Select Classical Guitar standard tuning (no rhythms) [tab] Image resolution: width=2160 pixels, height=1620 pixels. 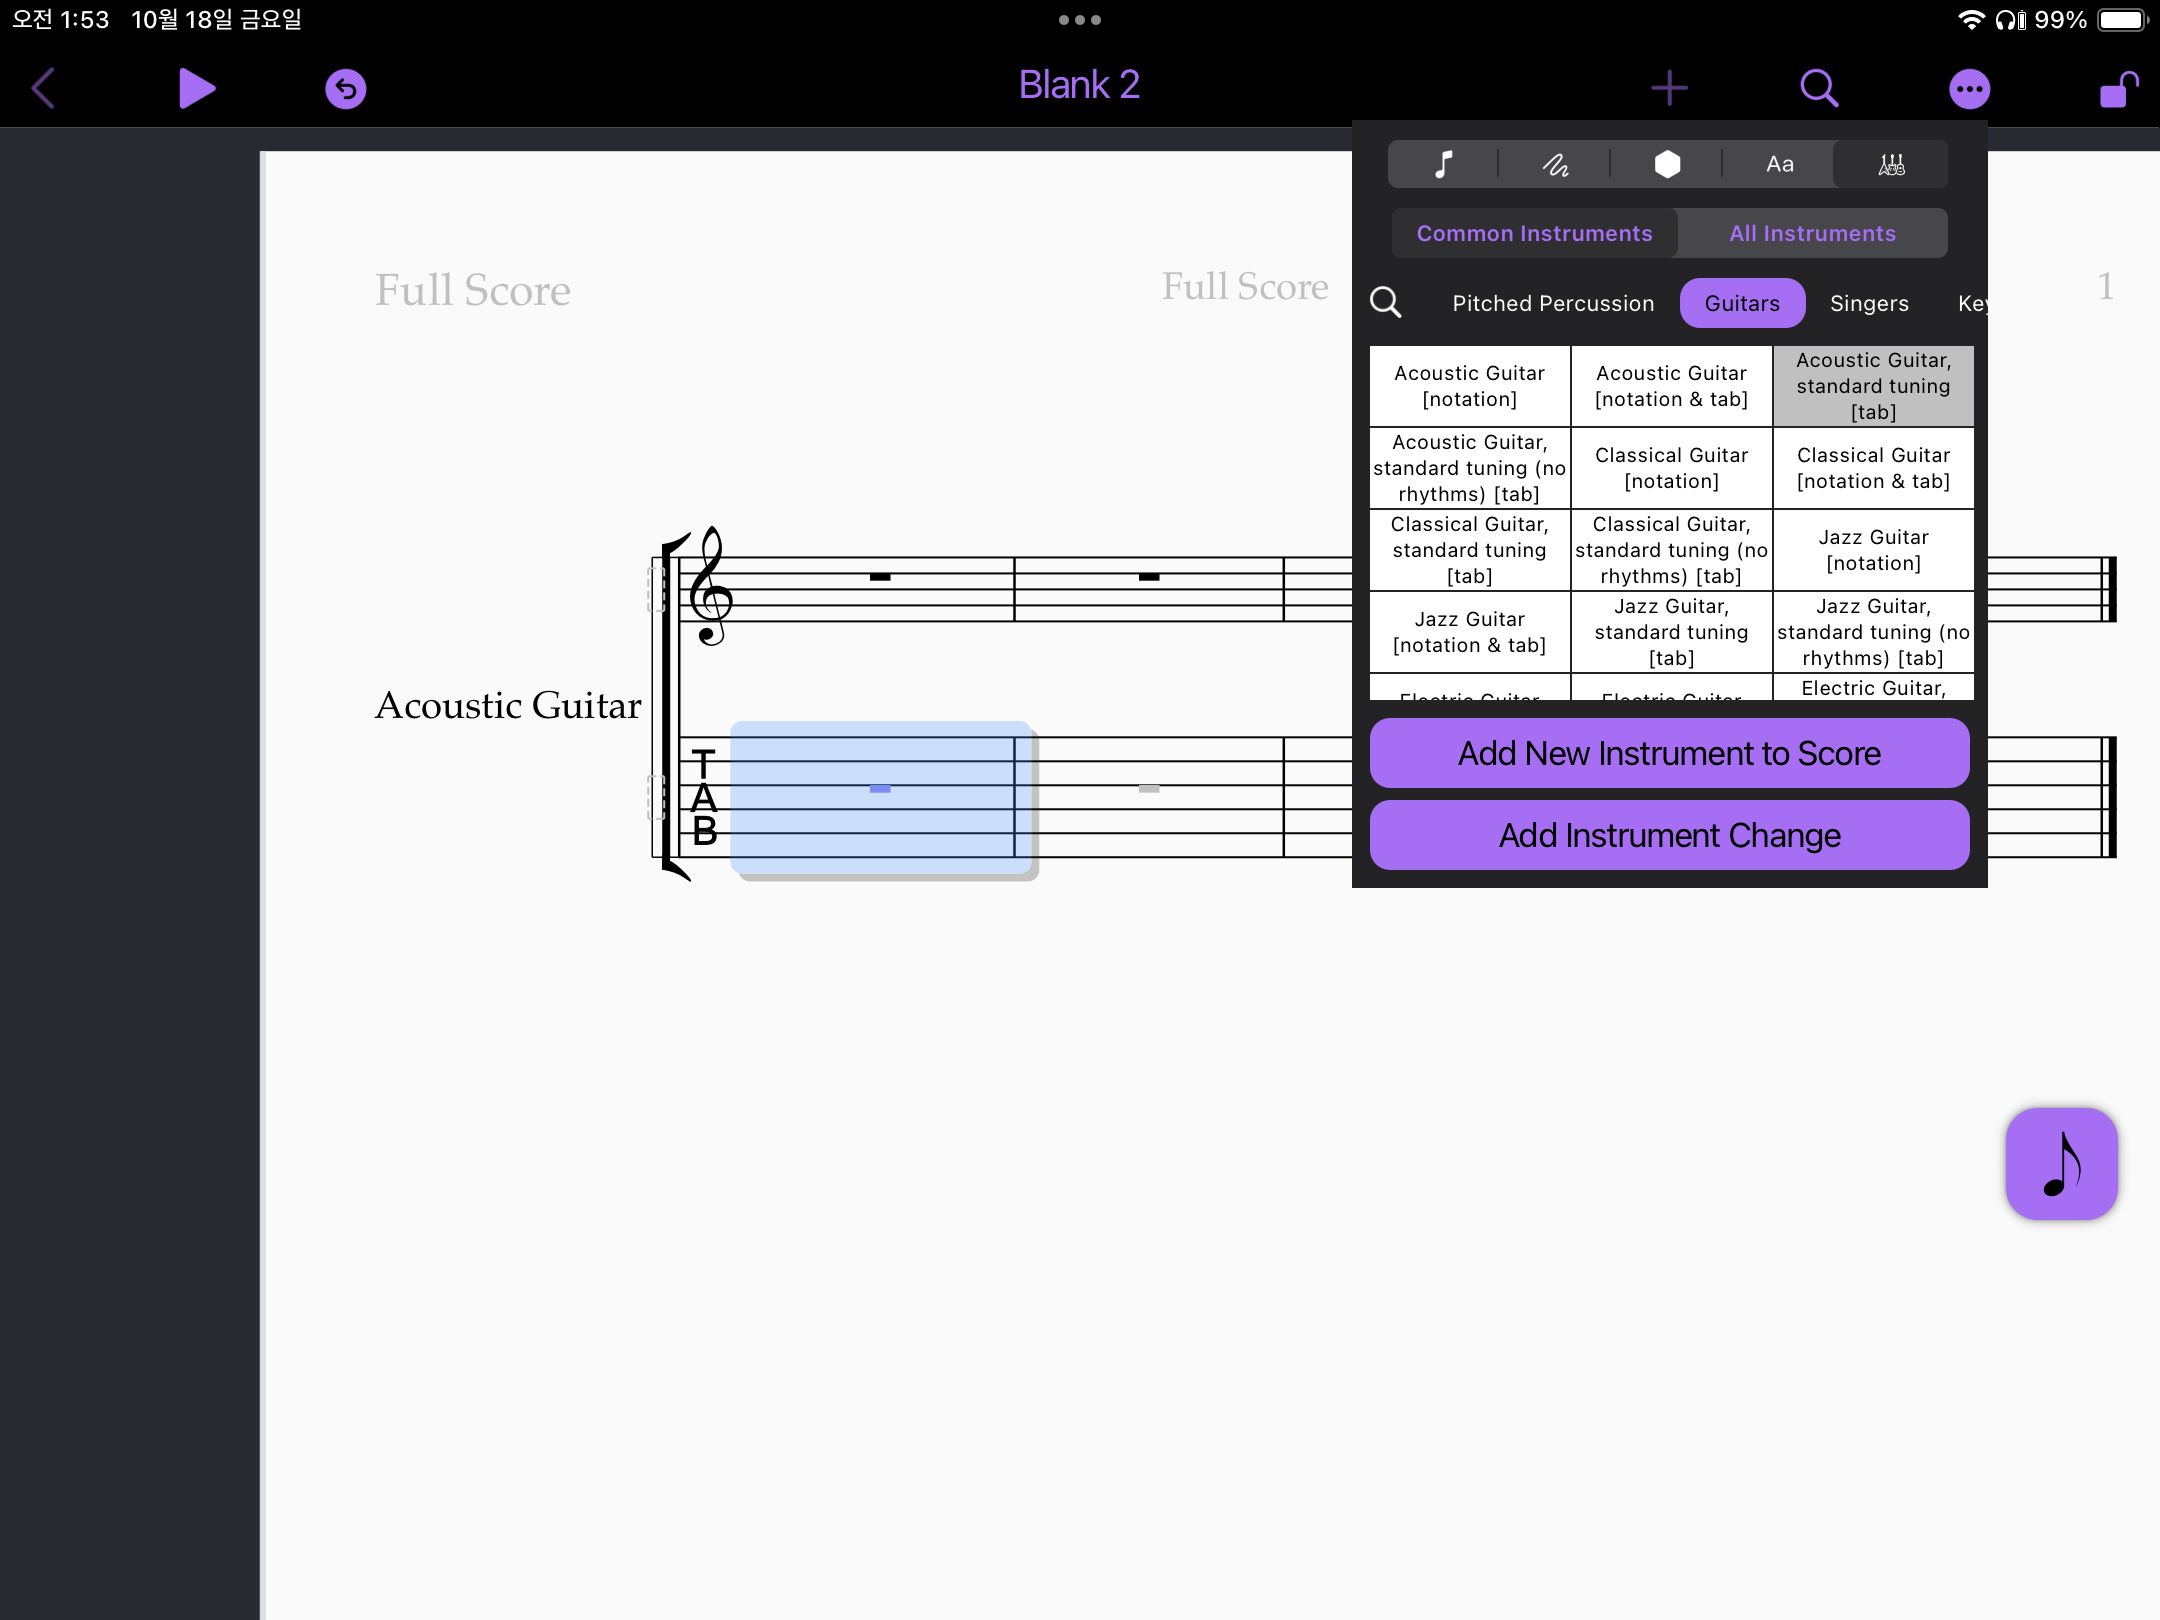click(1671, 550)
